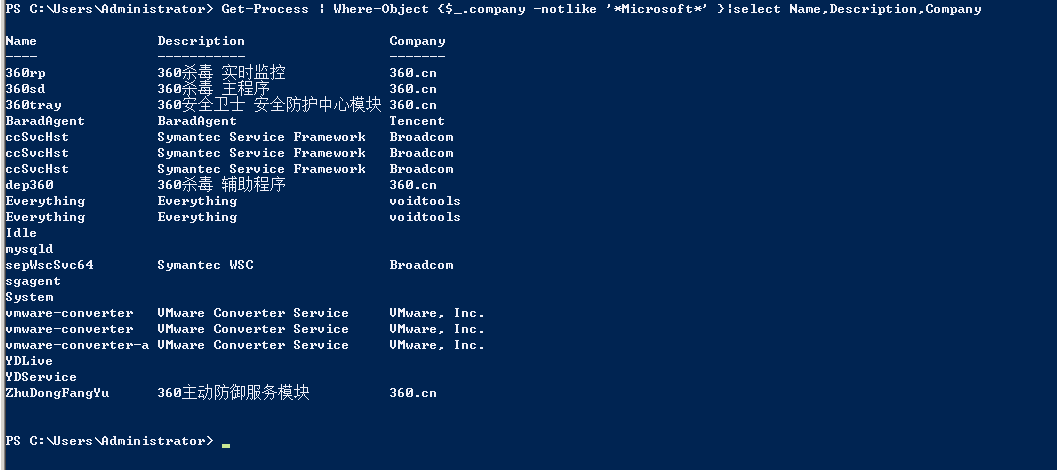
Task: Click the YDLive process name
Action: click(29, 361)
